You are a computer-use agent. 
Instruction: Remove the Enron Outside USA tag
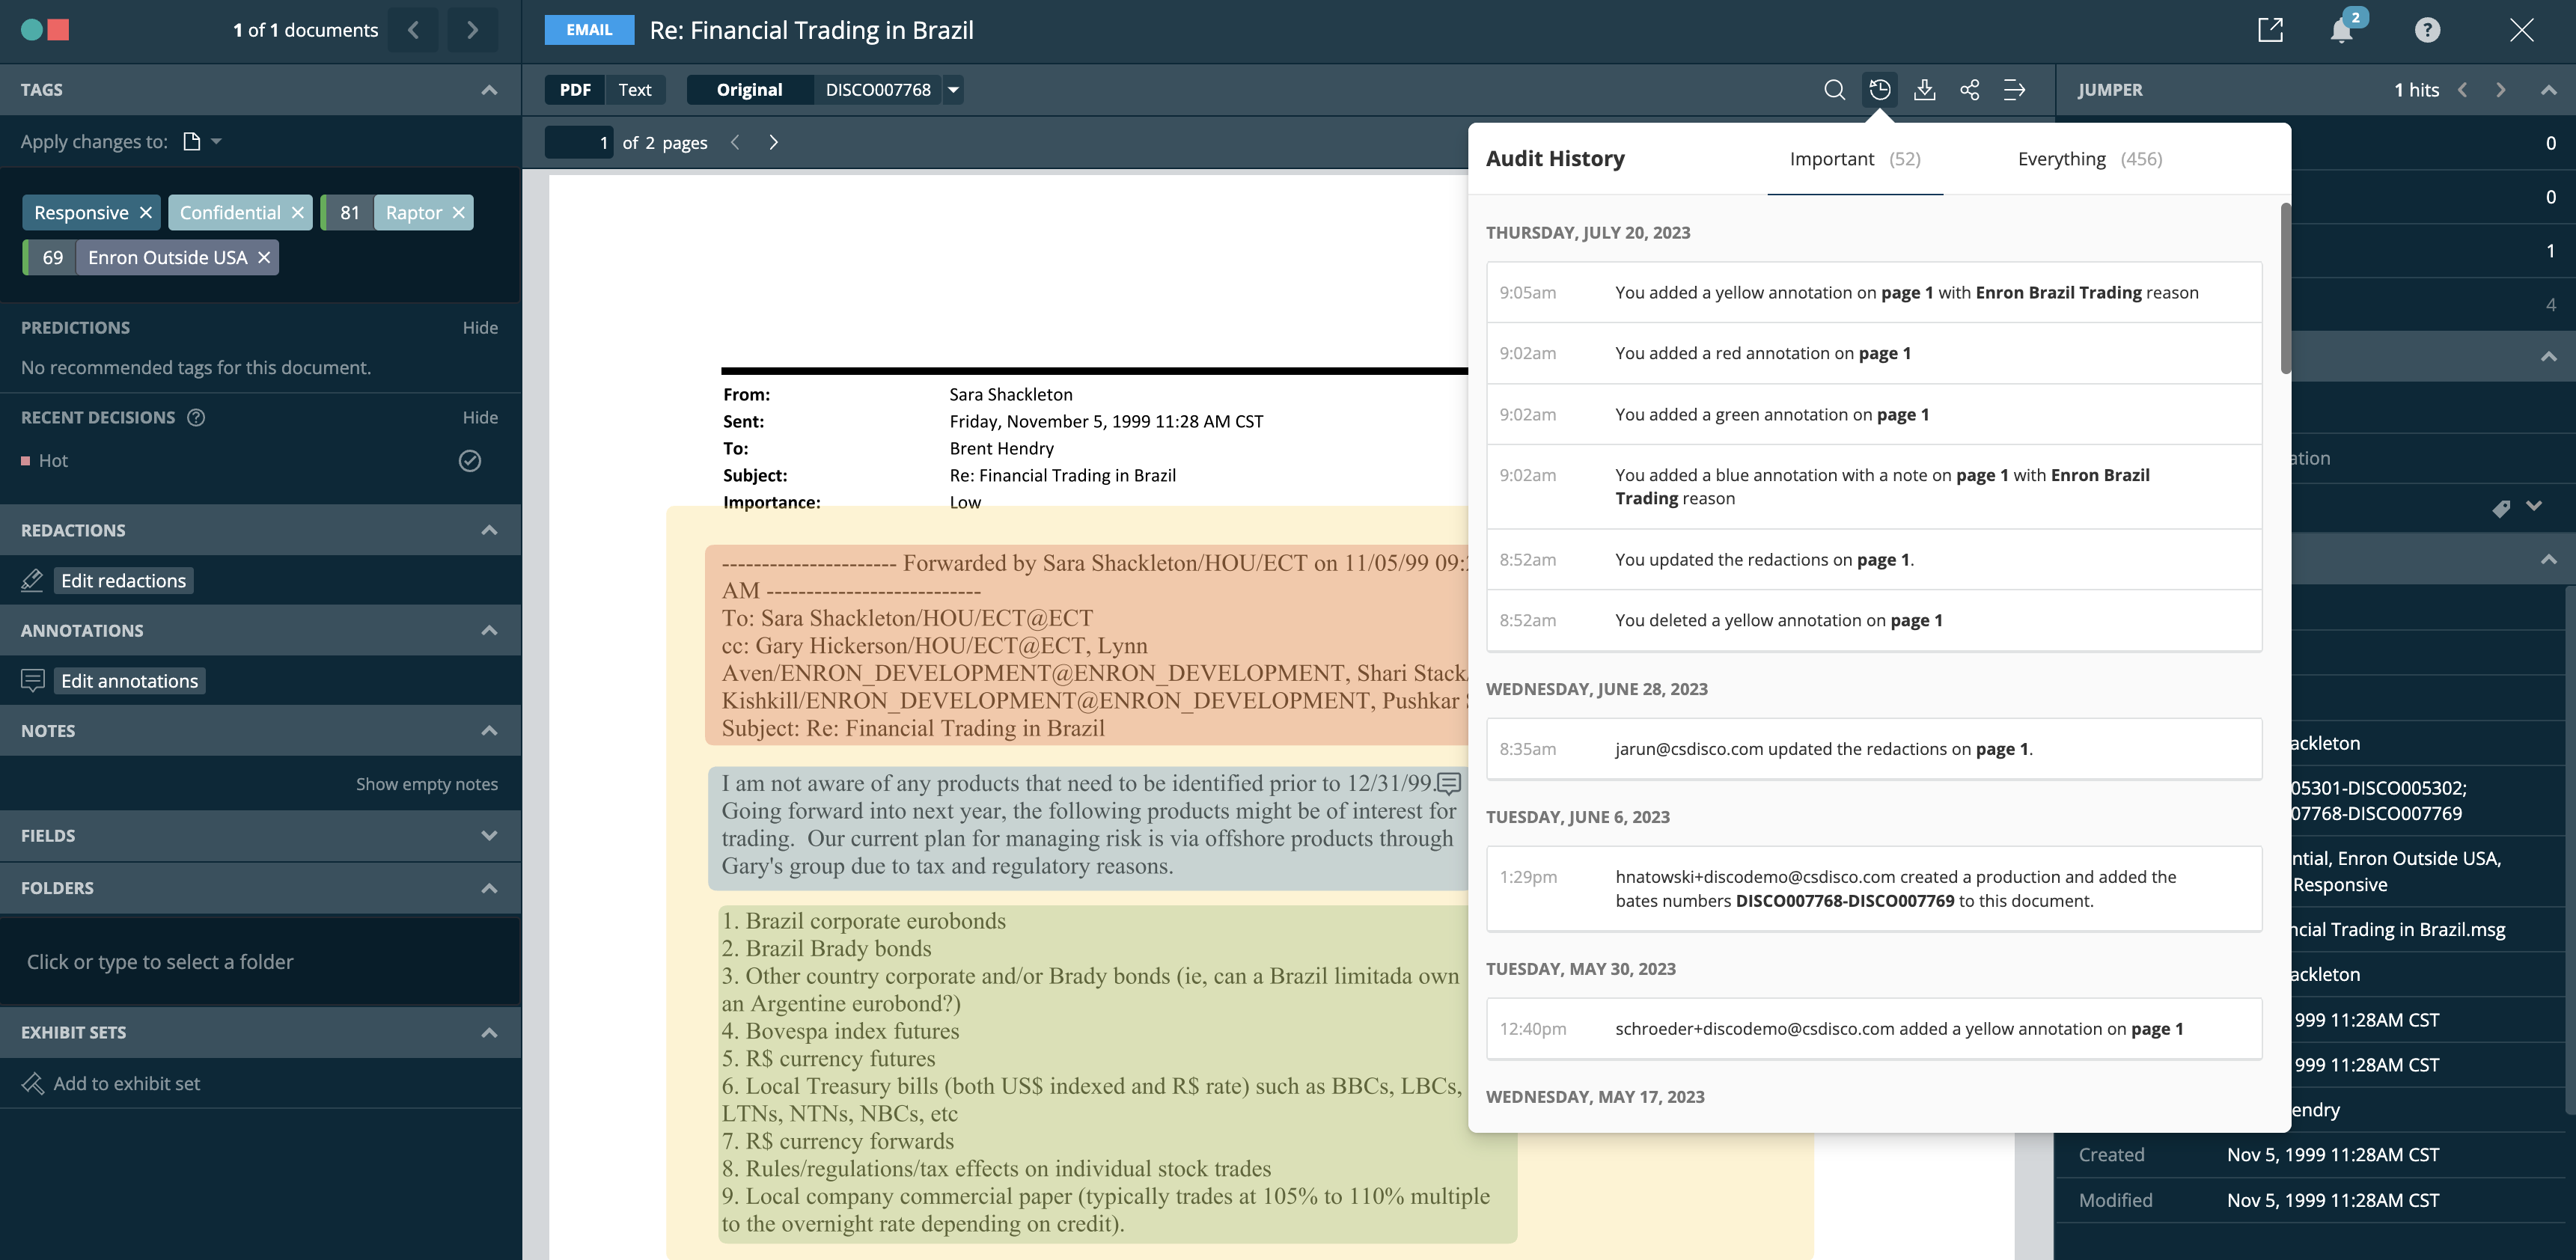(x=264, y=257)
